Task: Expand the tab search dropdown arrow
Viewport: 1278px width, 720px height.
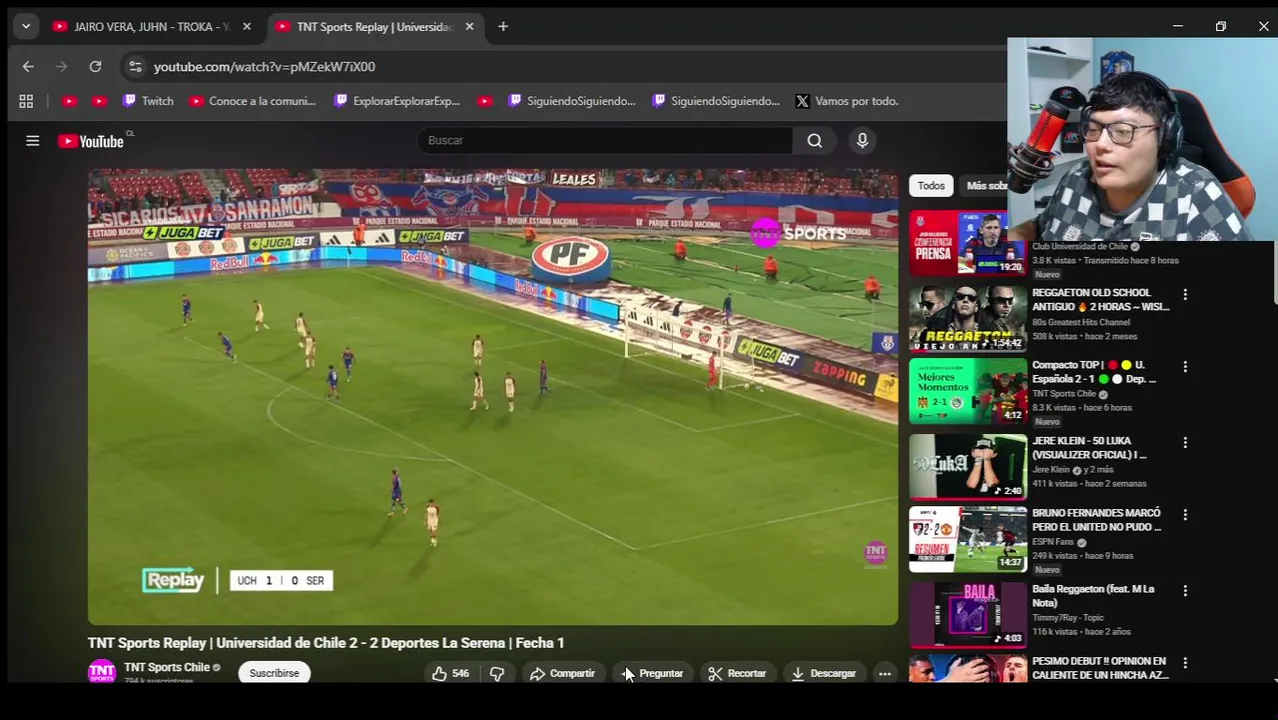Action: click(x=26, y=27)
